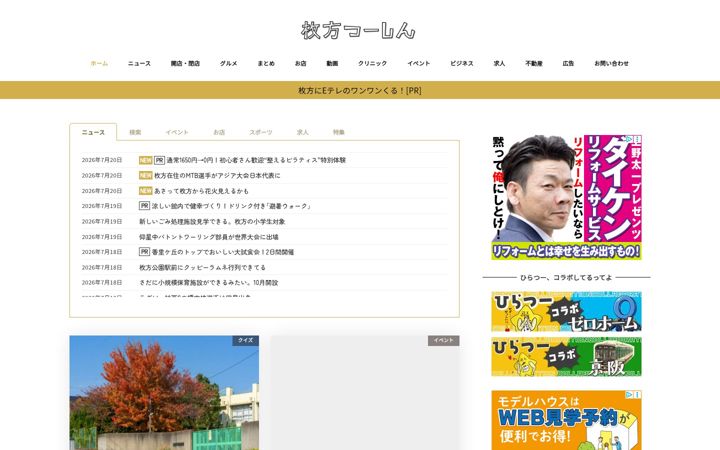Switch to the お店 tab in the panel

tap(219, 132)
